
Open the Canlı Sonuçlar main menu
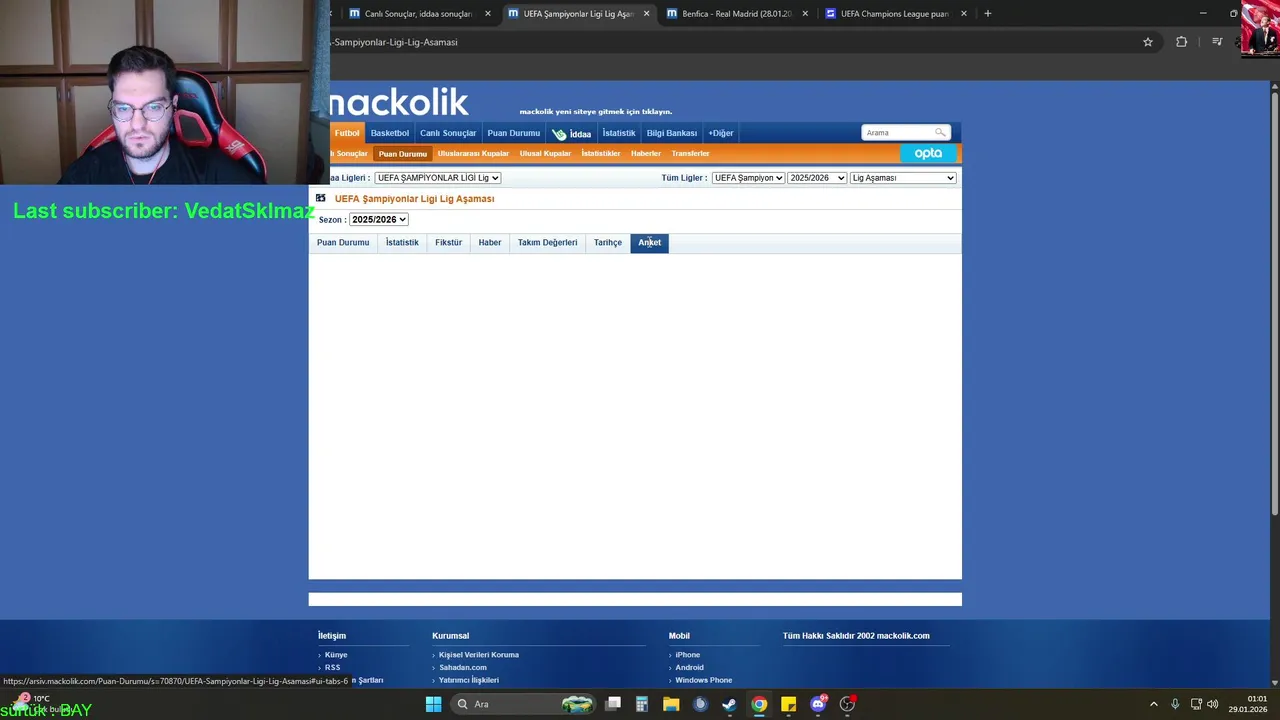point(448,133)
